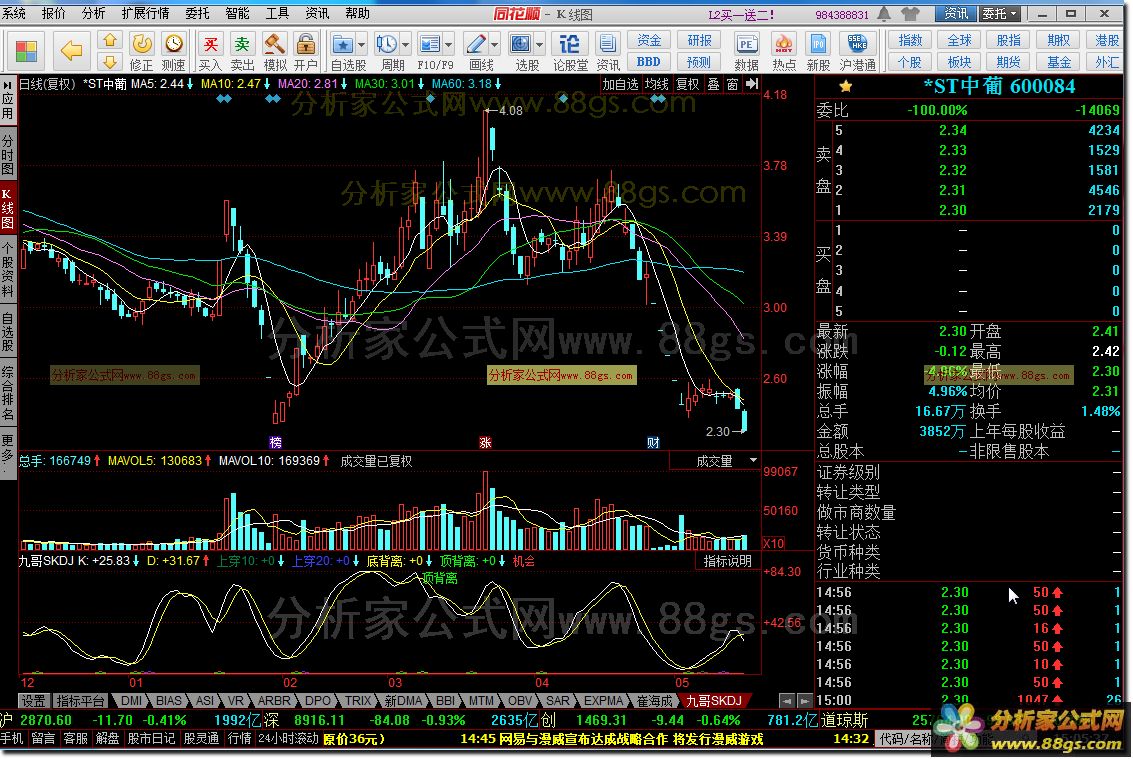Open the 成交量 indicator dropdown

click(753, 460)
